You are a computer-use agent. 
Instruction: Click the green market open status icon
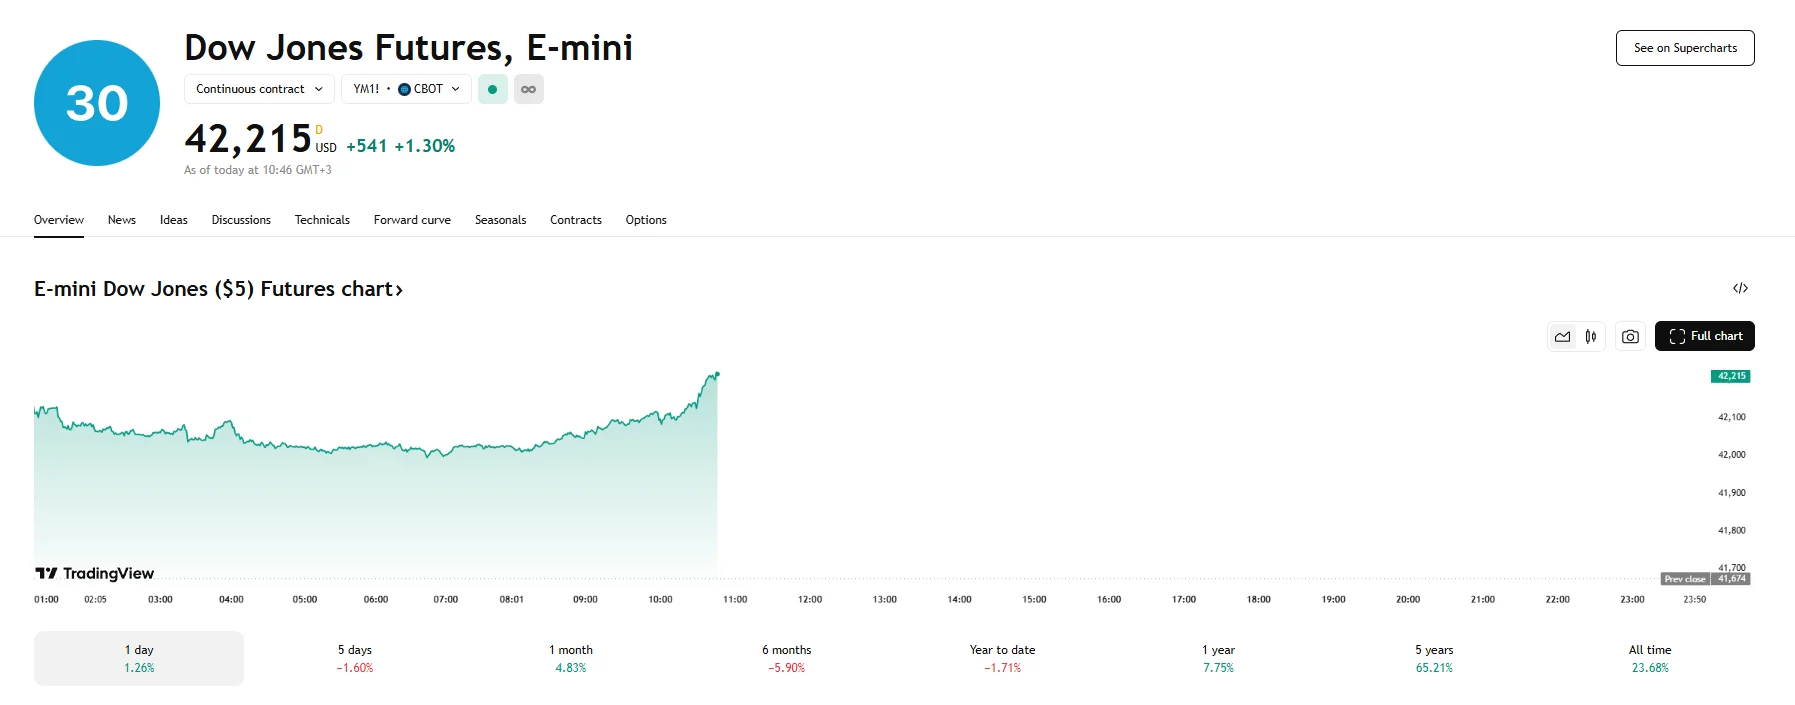coord(492,89)
